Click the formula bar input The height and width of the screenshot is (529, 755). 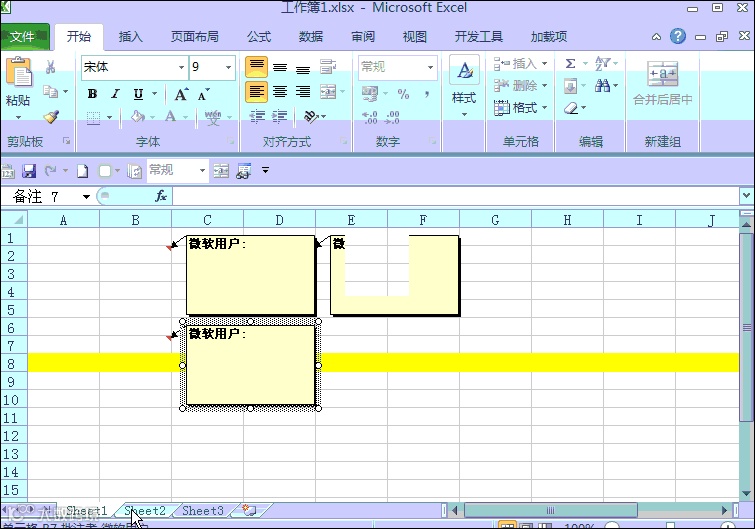click(455, 196)
